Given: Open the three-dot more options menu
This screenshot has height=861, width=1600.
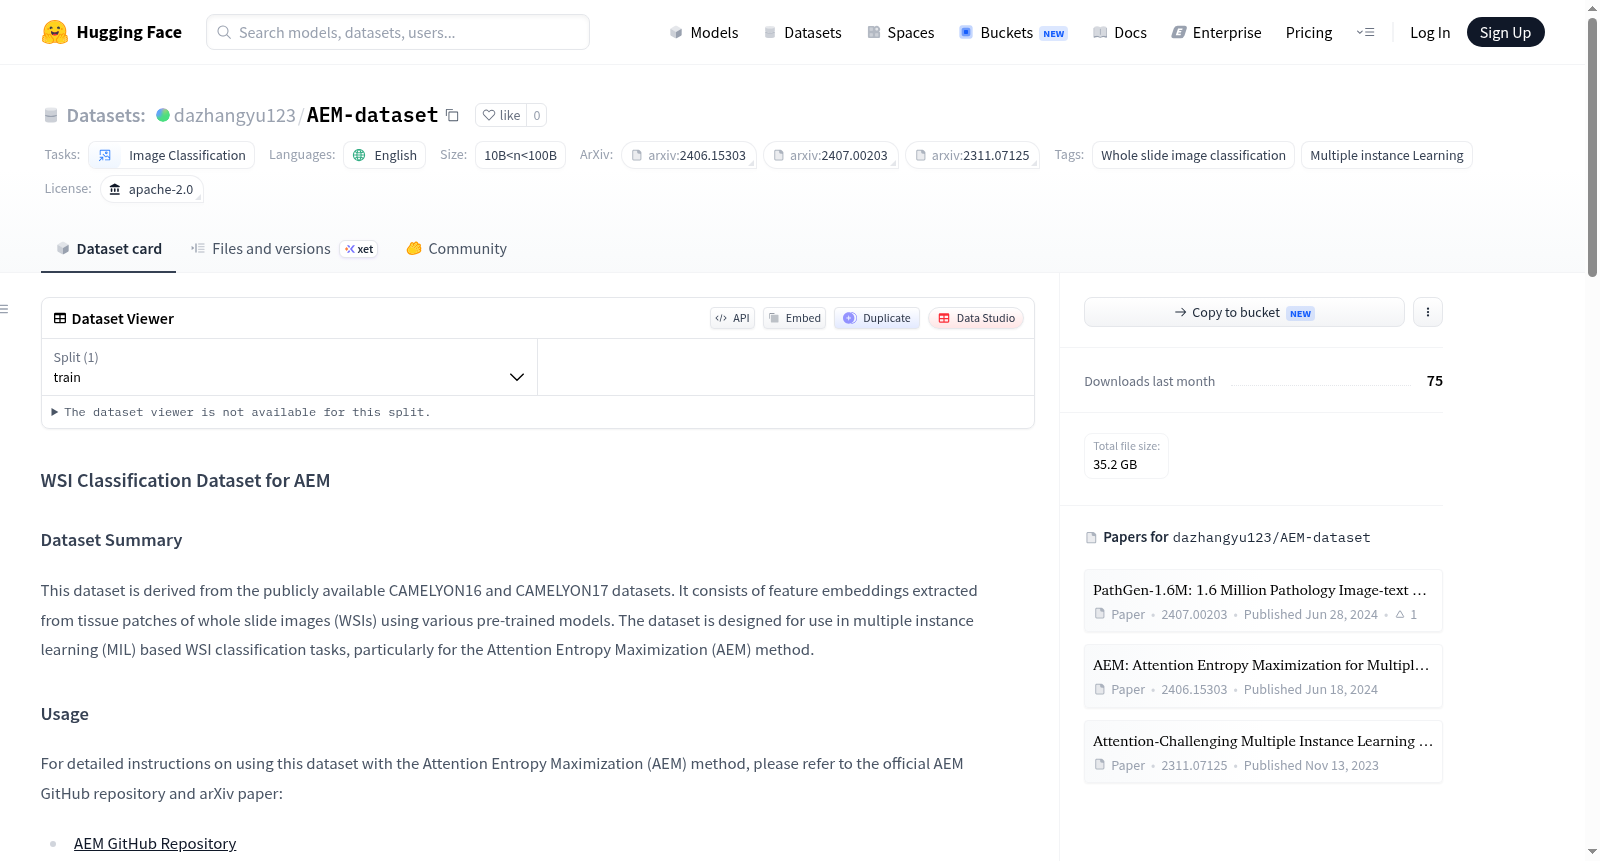Looking at the screenshot, I should (x=1428, y=312).
